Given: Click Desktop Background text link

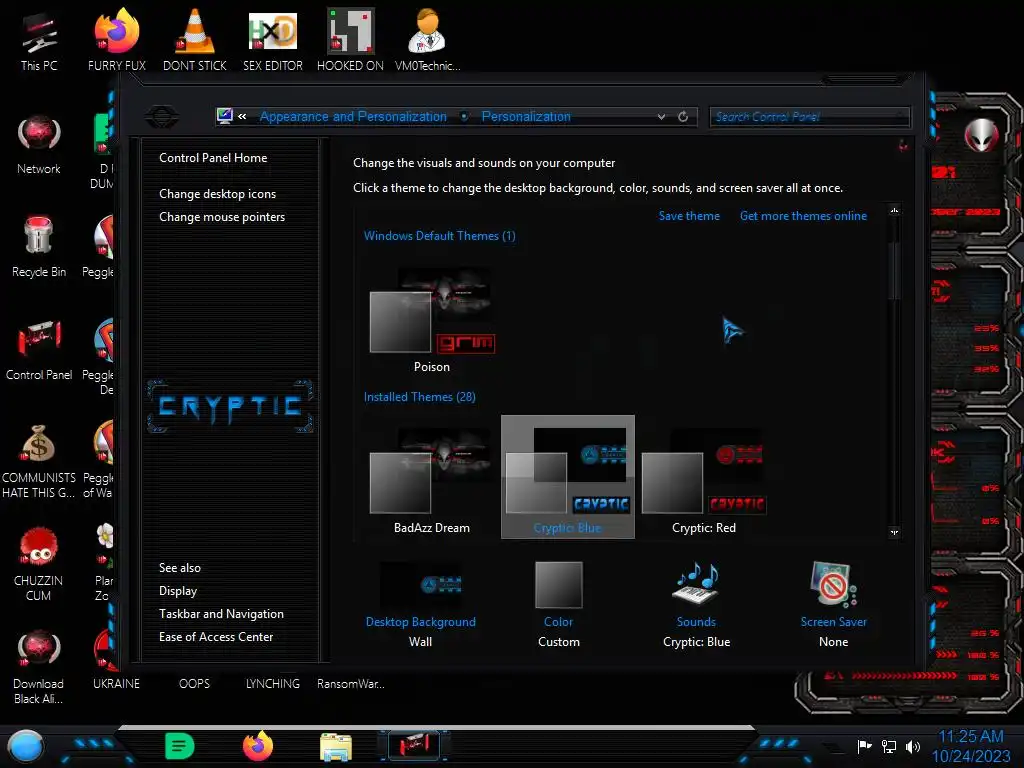Looking at the screenshot, I should point(421,622).
